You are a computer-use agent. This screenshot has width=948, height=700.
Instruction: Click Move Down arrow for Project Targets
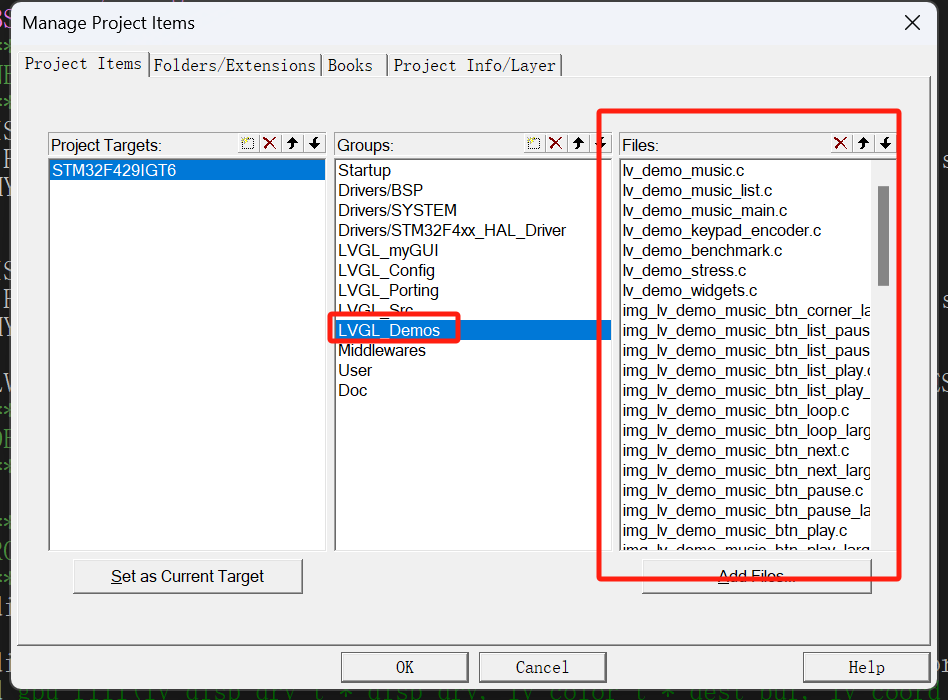(x=314, y=144)
